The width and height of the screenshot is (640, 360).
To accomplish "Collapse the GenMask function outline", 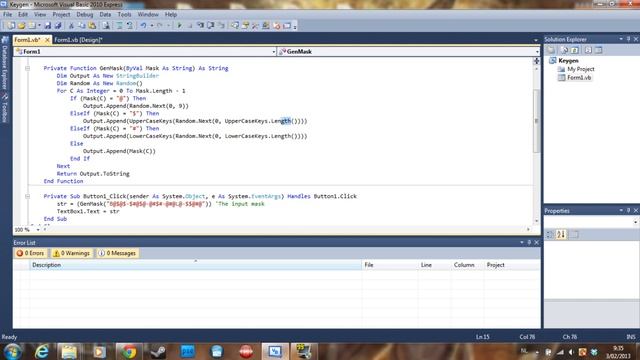I will (x=28, y=68).
